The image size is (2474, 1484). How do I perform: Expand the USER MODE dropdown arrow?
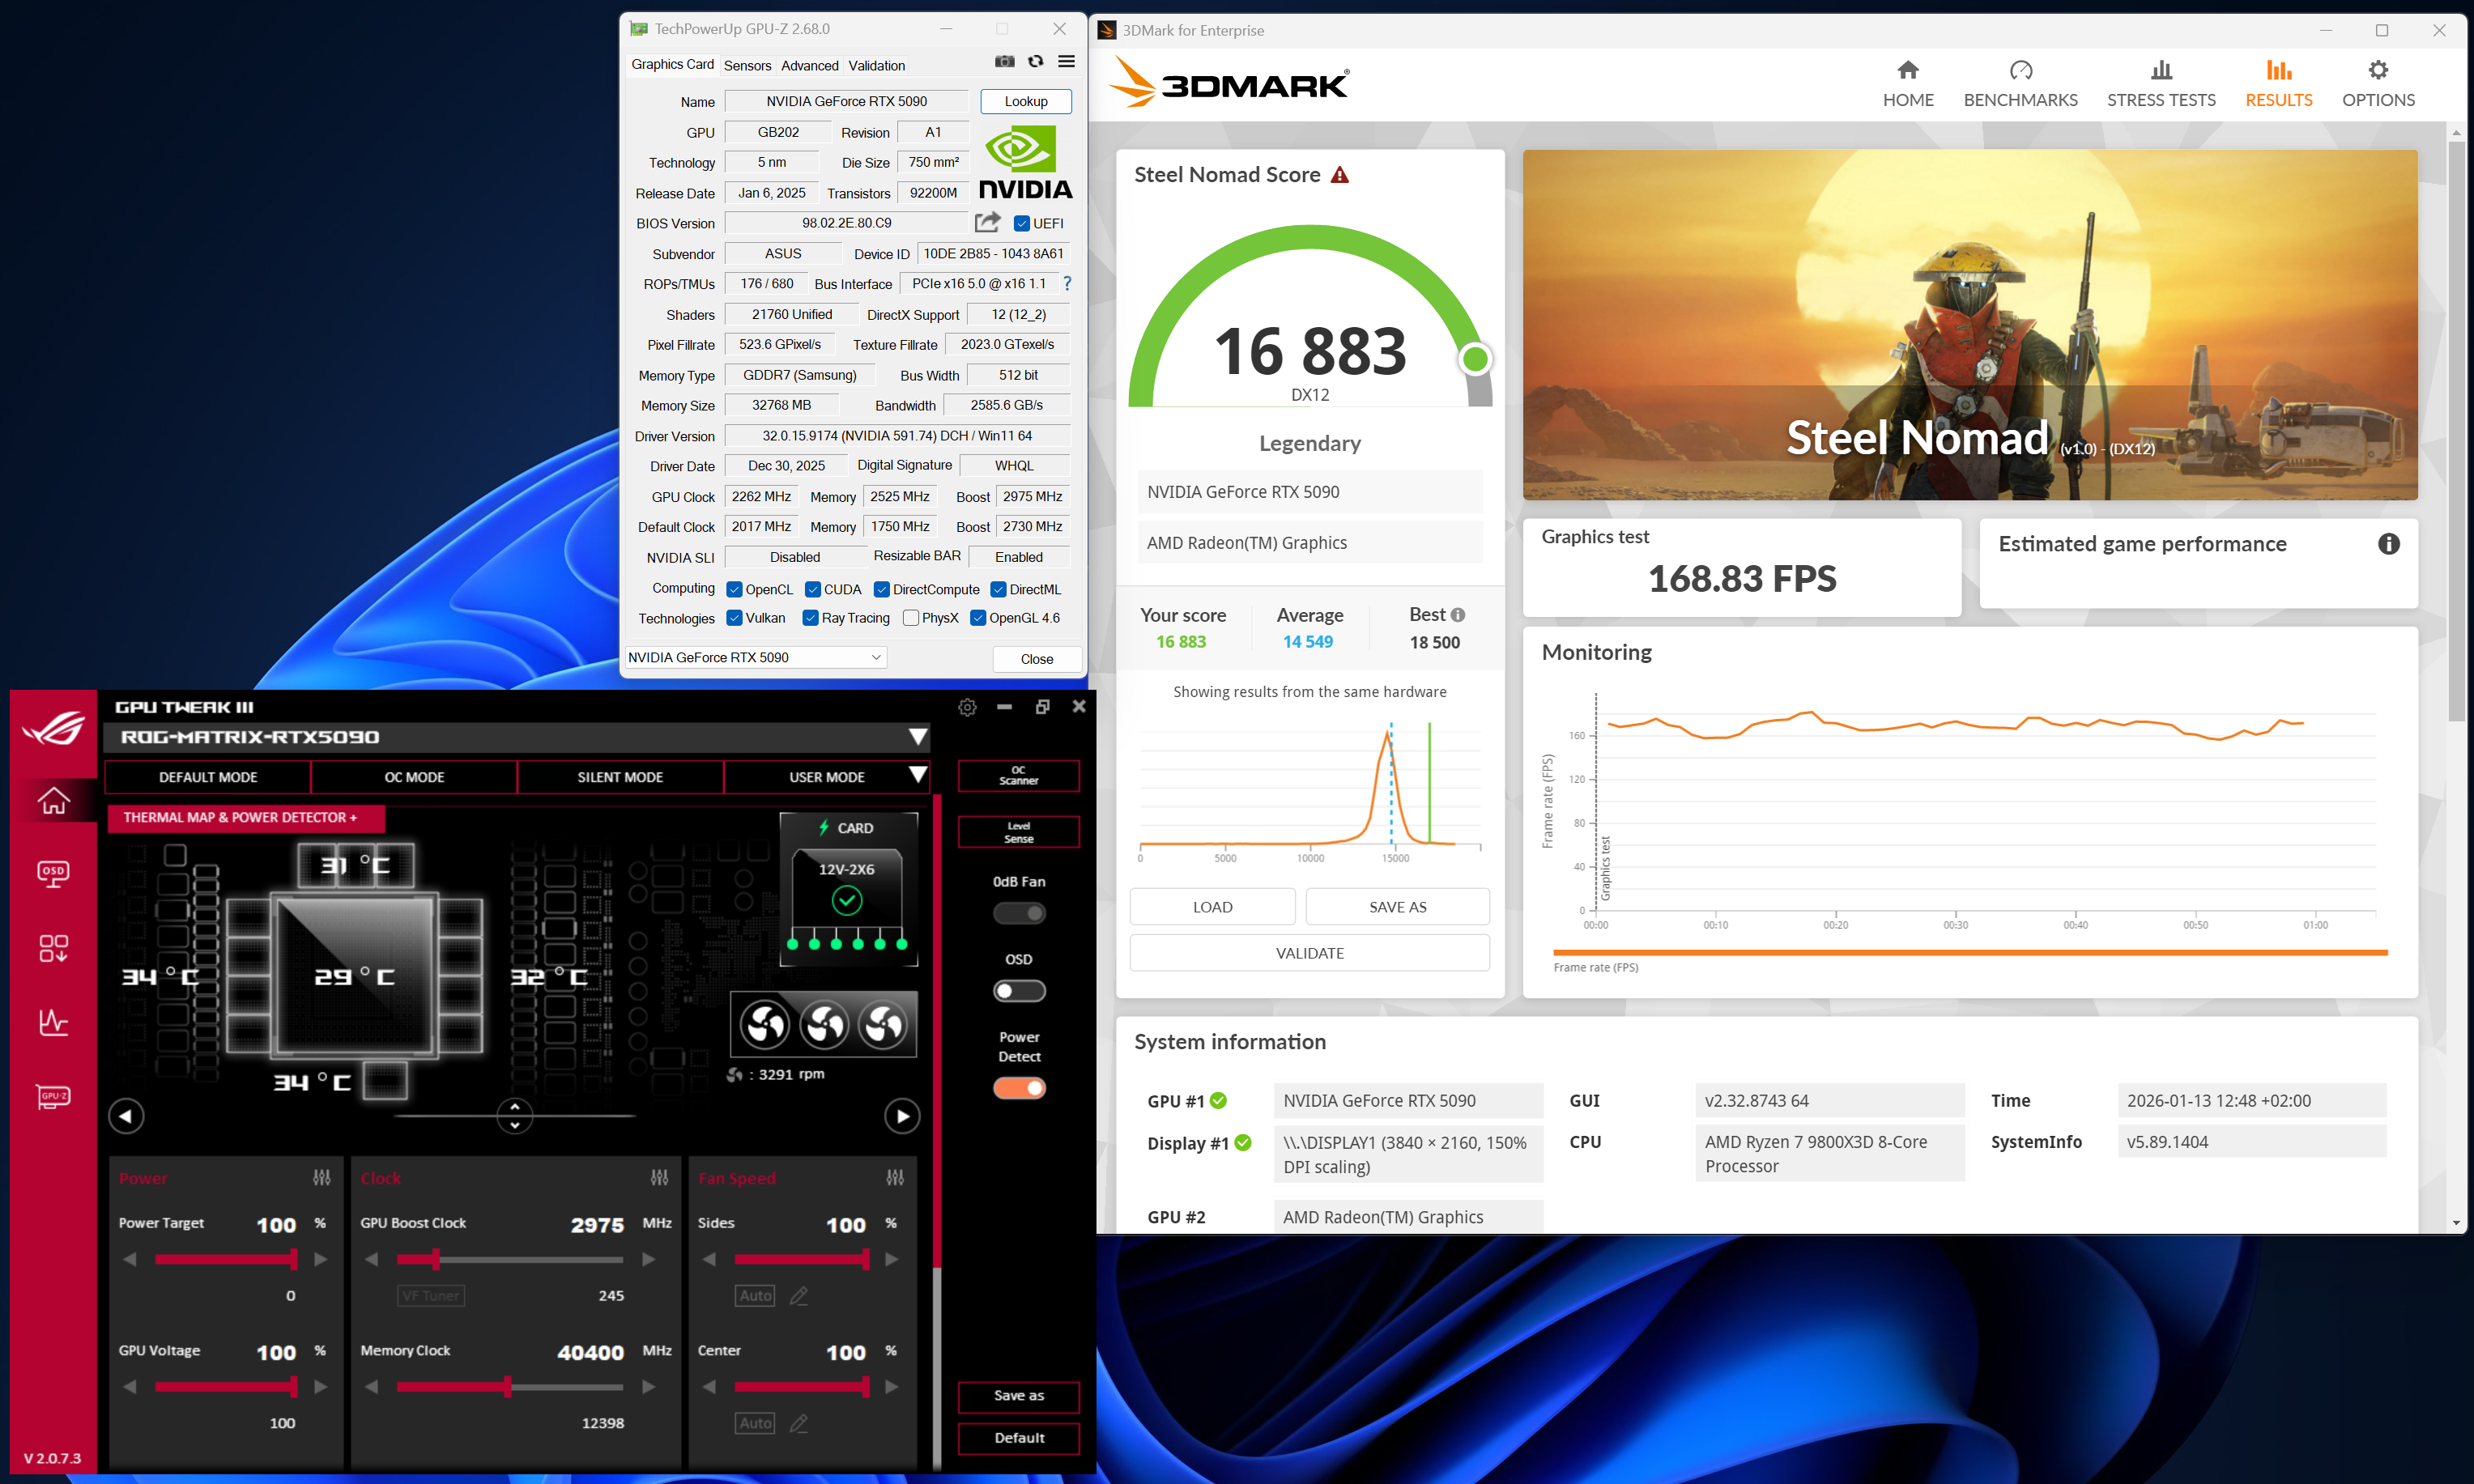[x=917, y=775]
